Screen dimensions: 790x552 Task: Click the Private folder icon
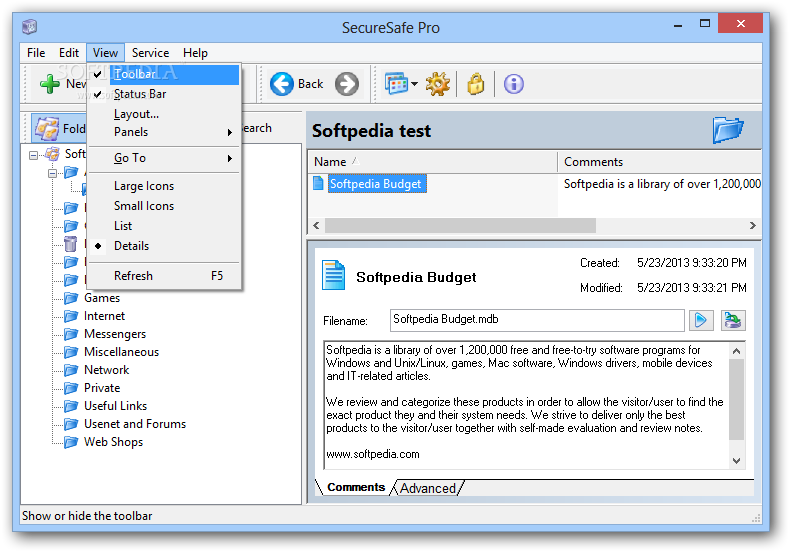pos(71,388)
